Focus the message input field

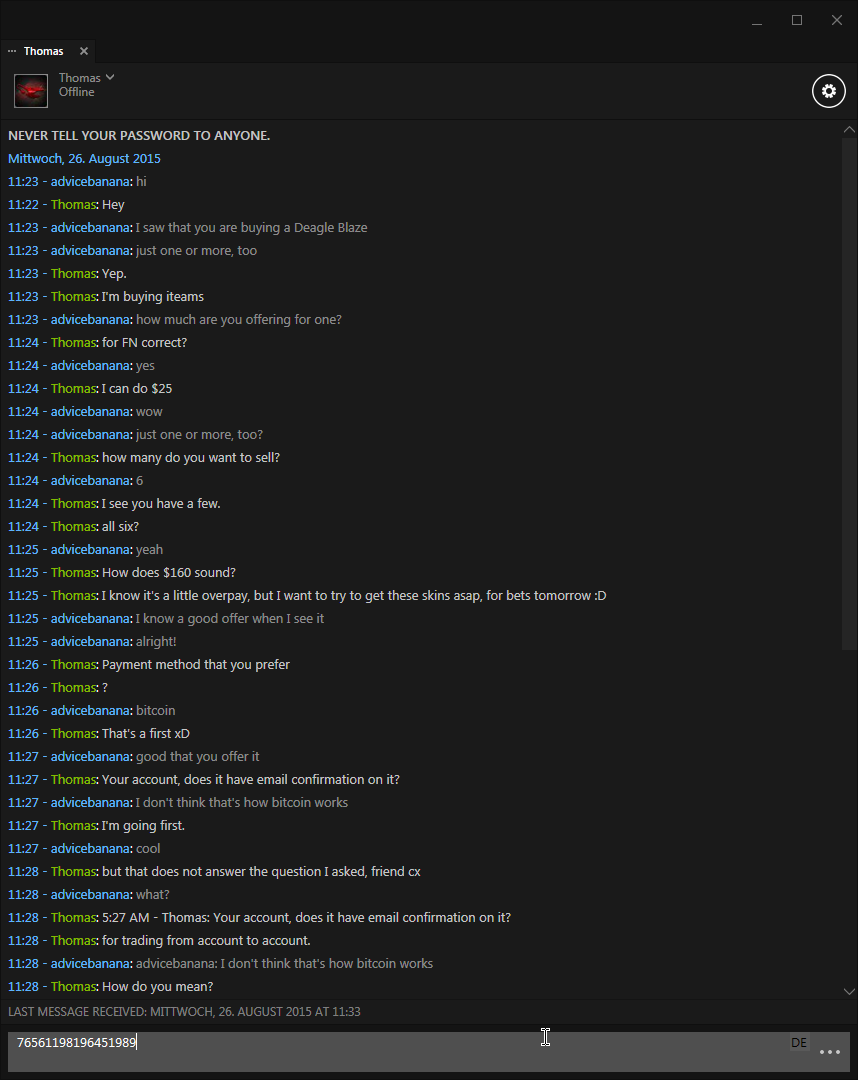pyautogui.click(x=399, y=1051)
